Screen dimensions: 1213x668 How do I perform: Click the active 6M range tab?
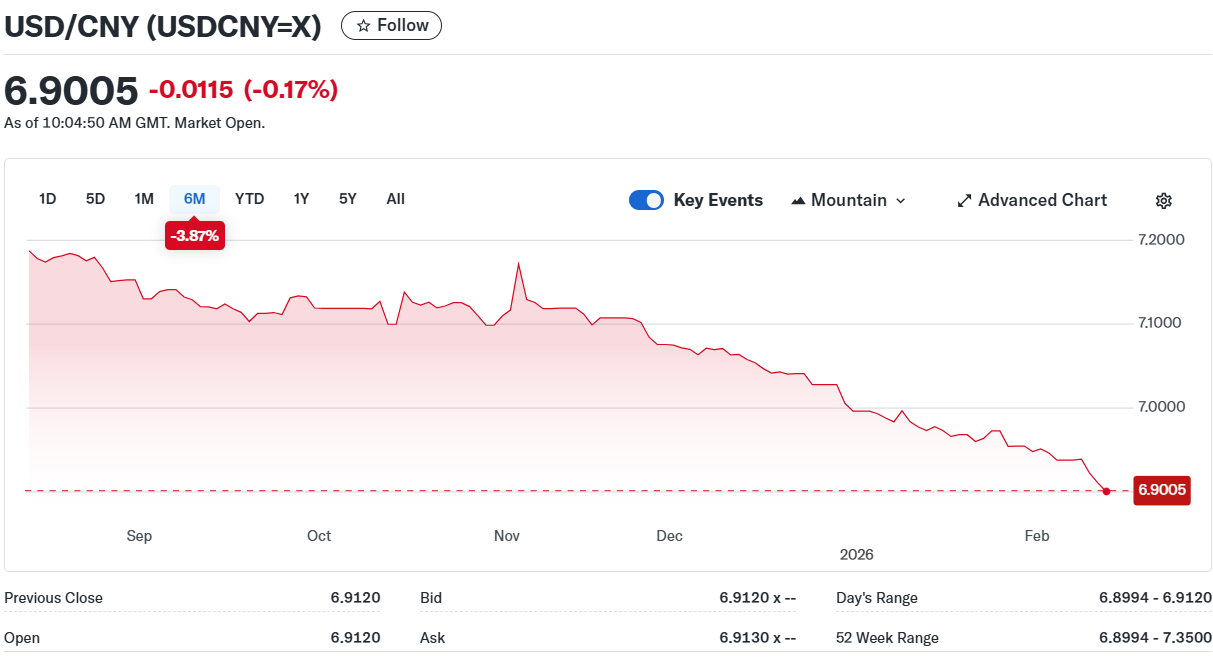point(194,199)
